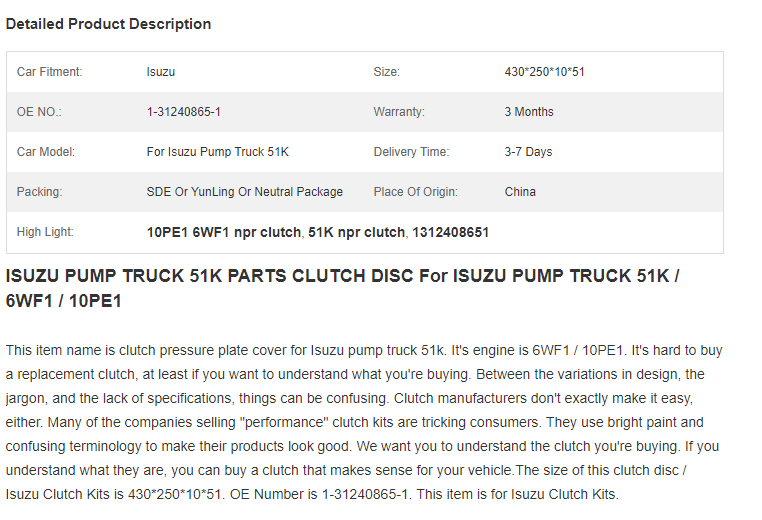Click the 'Car Fitment:' label
762x520 pixels.
pos(50,72)
